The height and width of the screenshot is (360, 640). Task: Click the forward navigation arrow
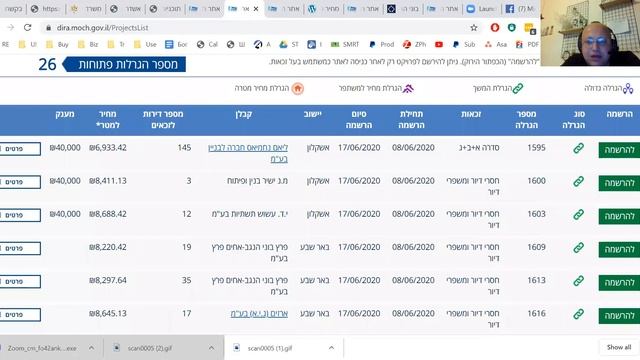point(11,28)
